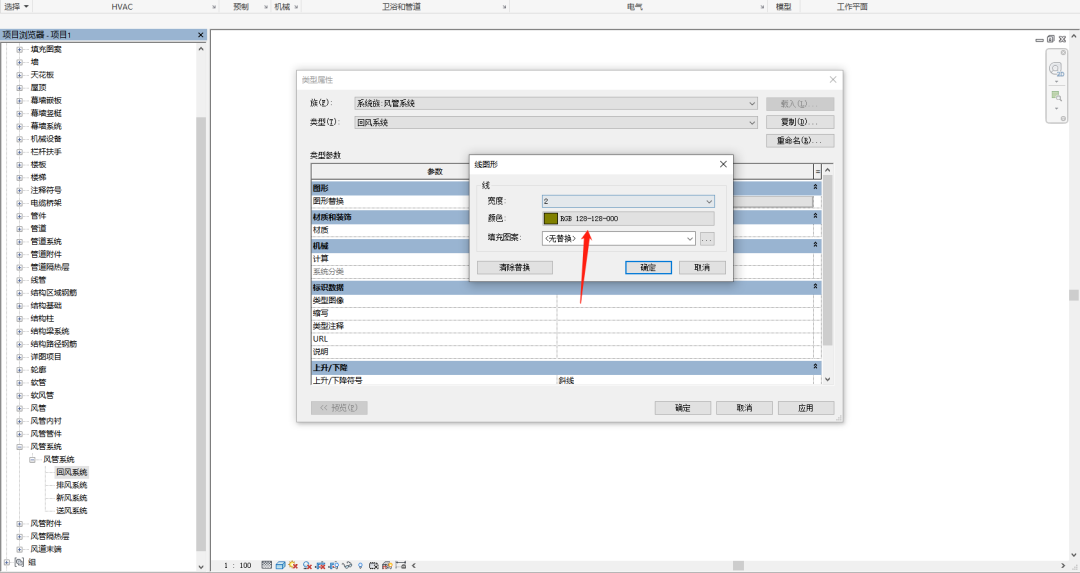Open the line width dropdown showing 2

tap(627, 201)
